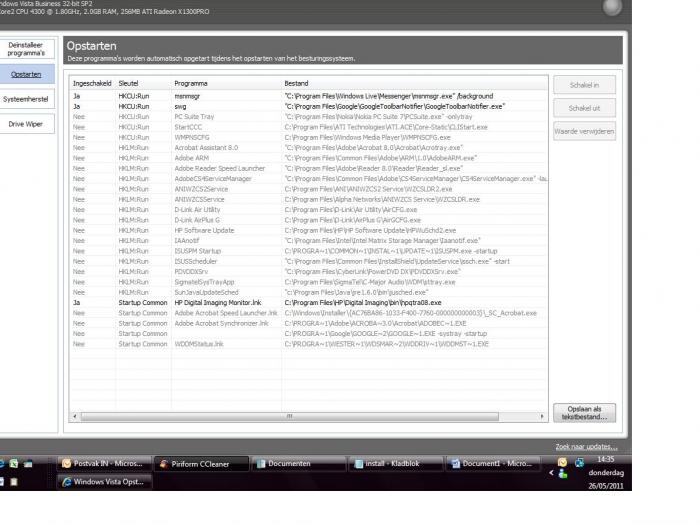
Task: Select the HP Digital Imaging Monitor.lnk row
Action: [x=308, y=303]
